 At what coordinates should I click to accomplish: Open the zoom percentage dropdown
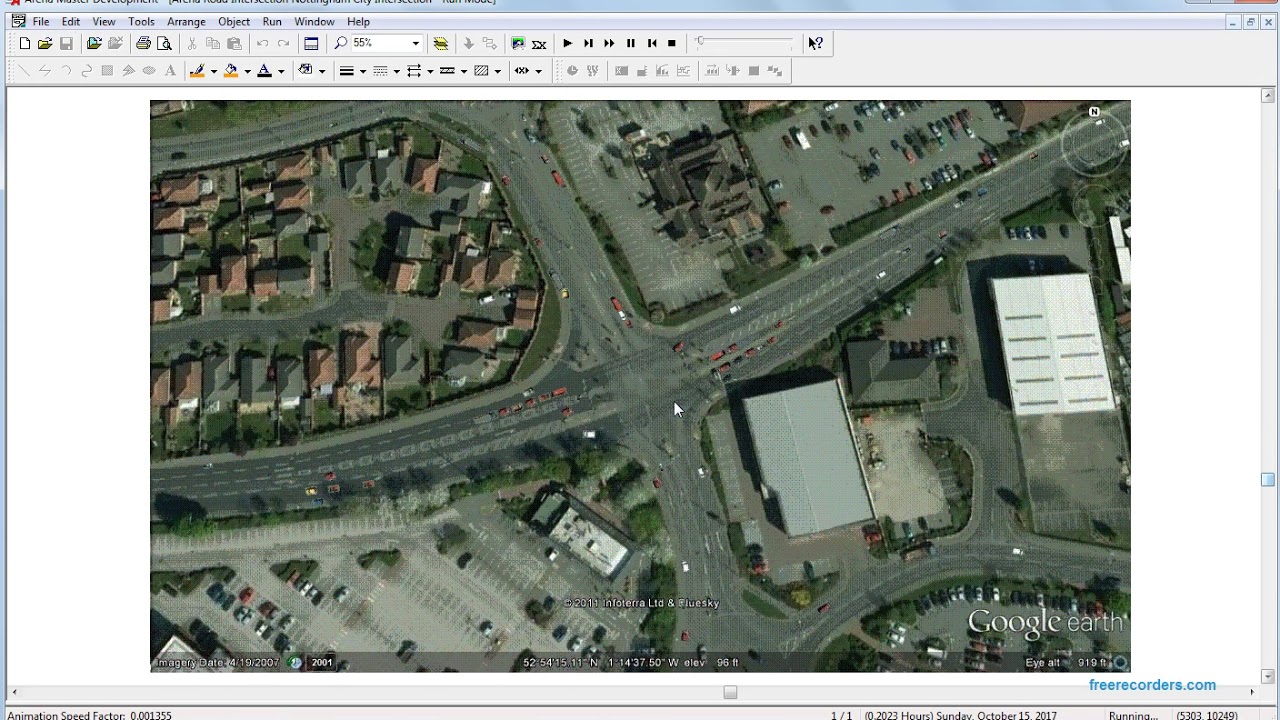pos(415,43)
